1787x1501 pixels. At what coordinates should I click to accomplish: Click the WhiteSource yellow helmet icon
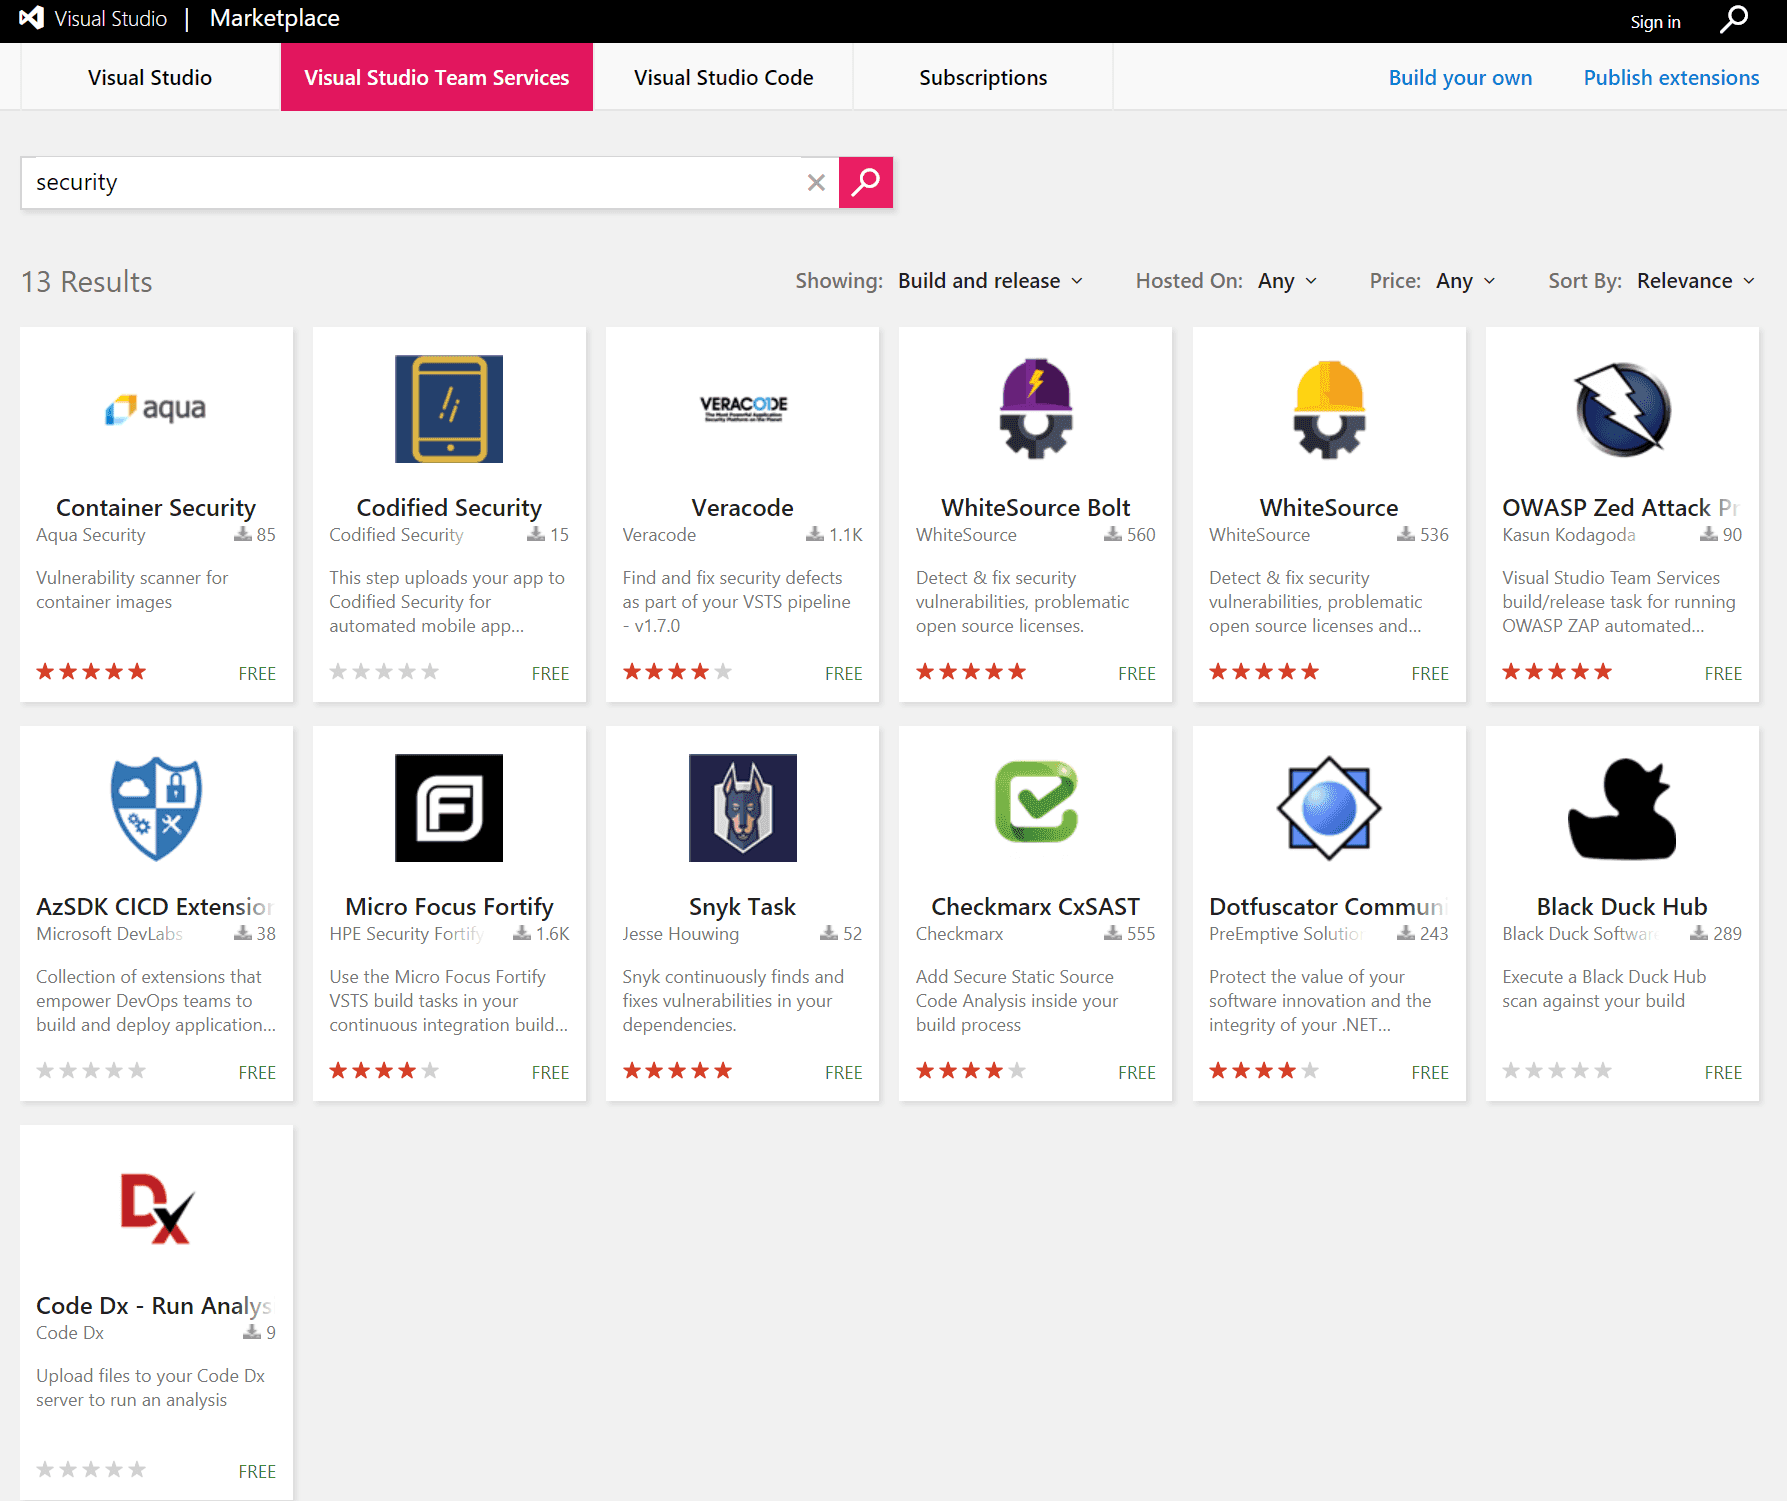pyautogui.click(x=1329, y=409)
